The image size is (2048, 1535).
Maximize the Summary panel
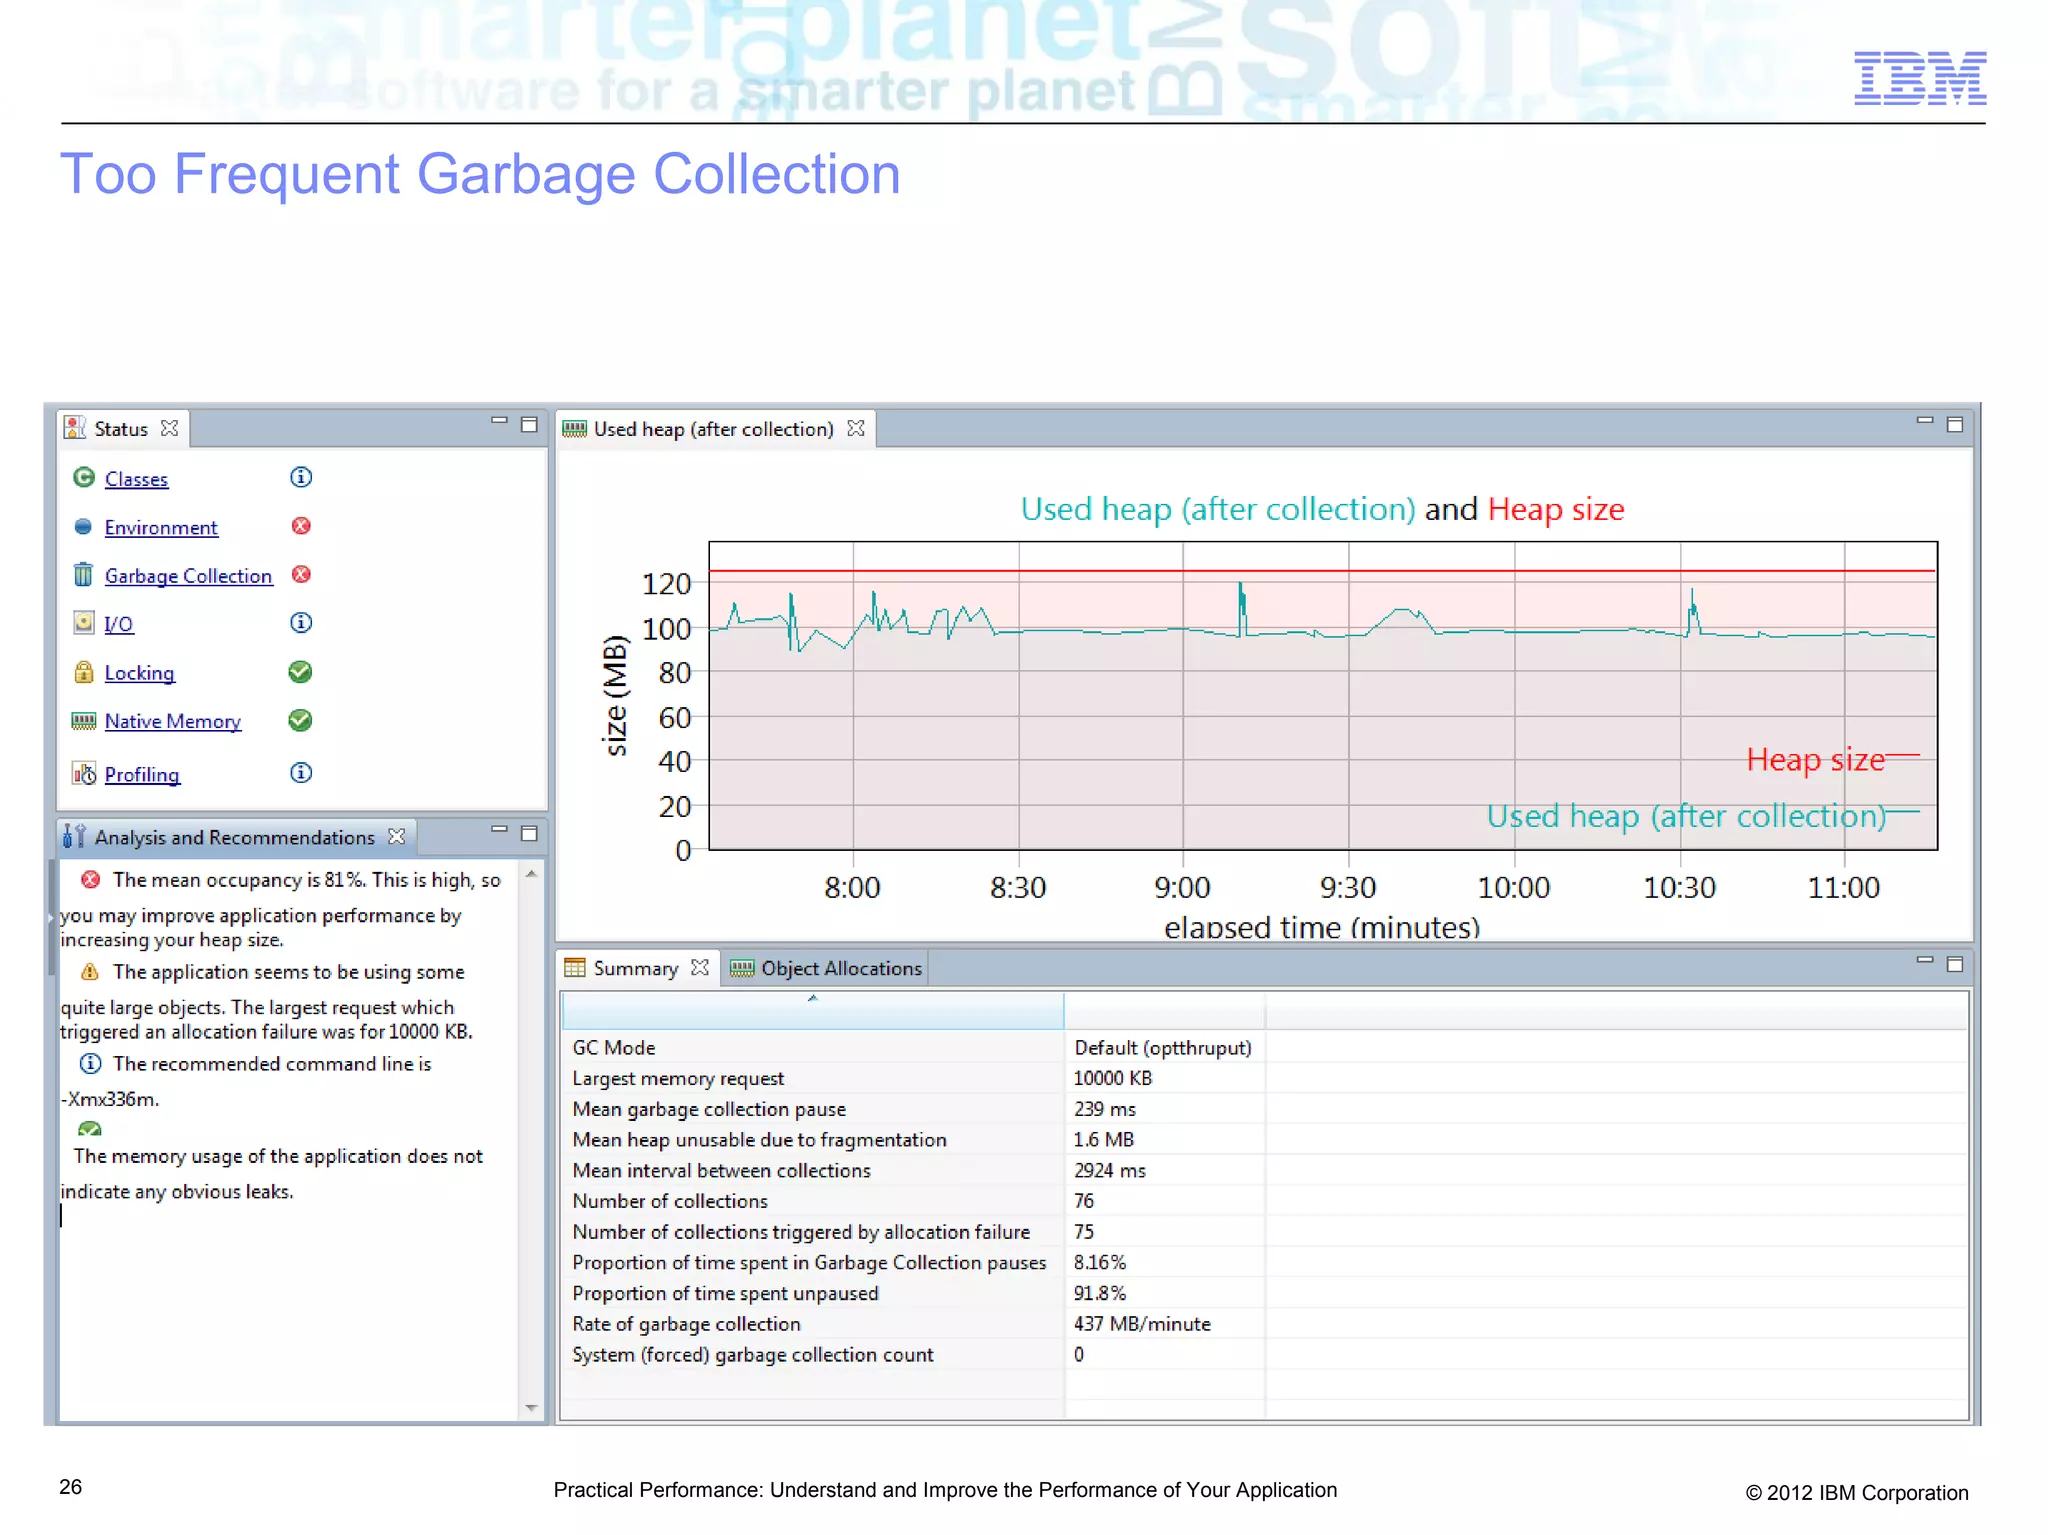(x=1956, y=964)
